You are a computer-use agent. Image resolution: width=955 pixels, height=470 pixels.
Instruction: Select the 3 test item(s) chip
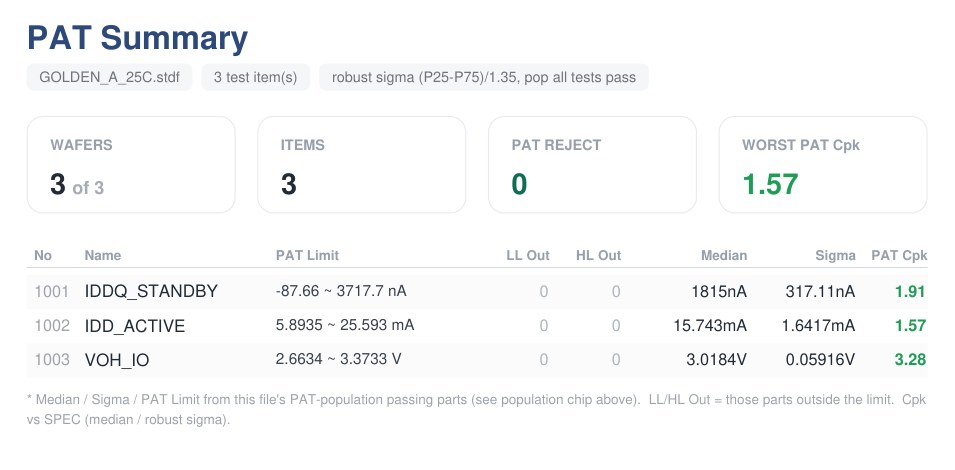(256, 77)
